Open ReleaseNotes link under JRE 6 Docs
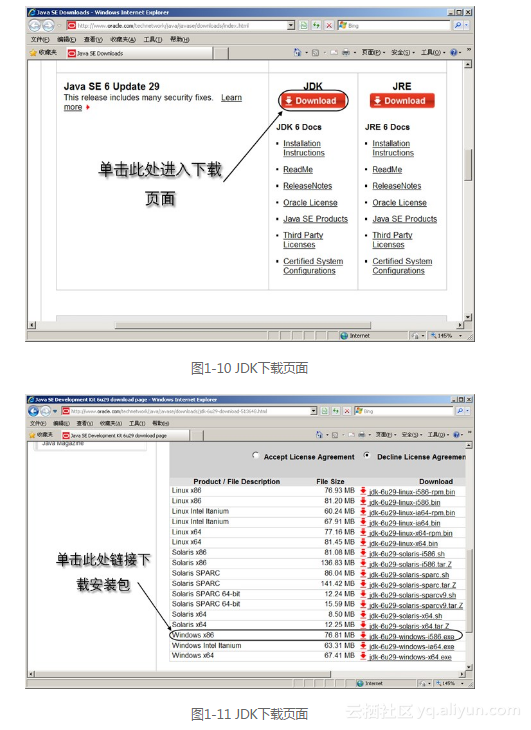Viewport: 531px width, 730px height. coord(397,186)
